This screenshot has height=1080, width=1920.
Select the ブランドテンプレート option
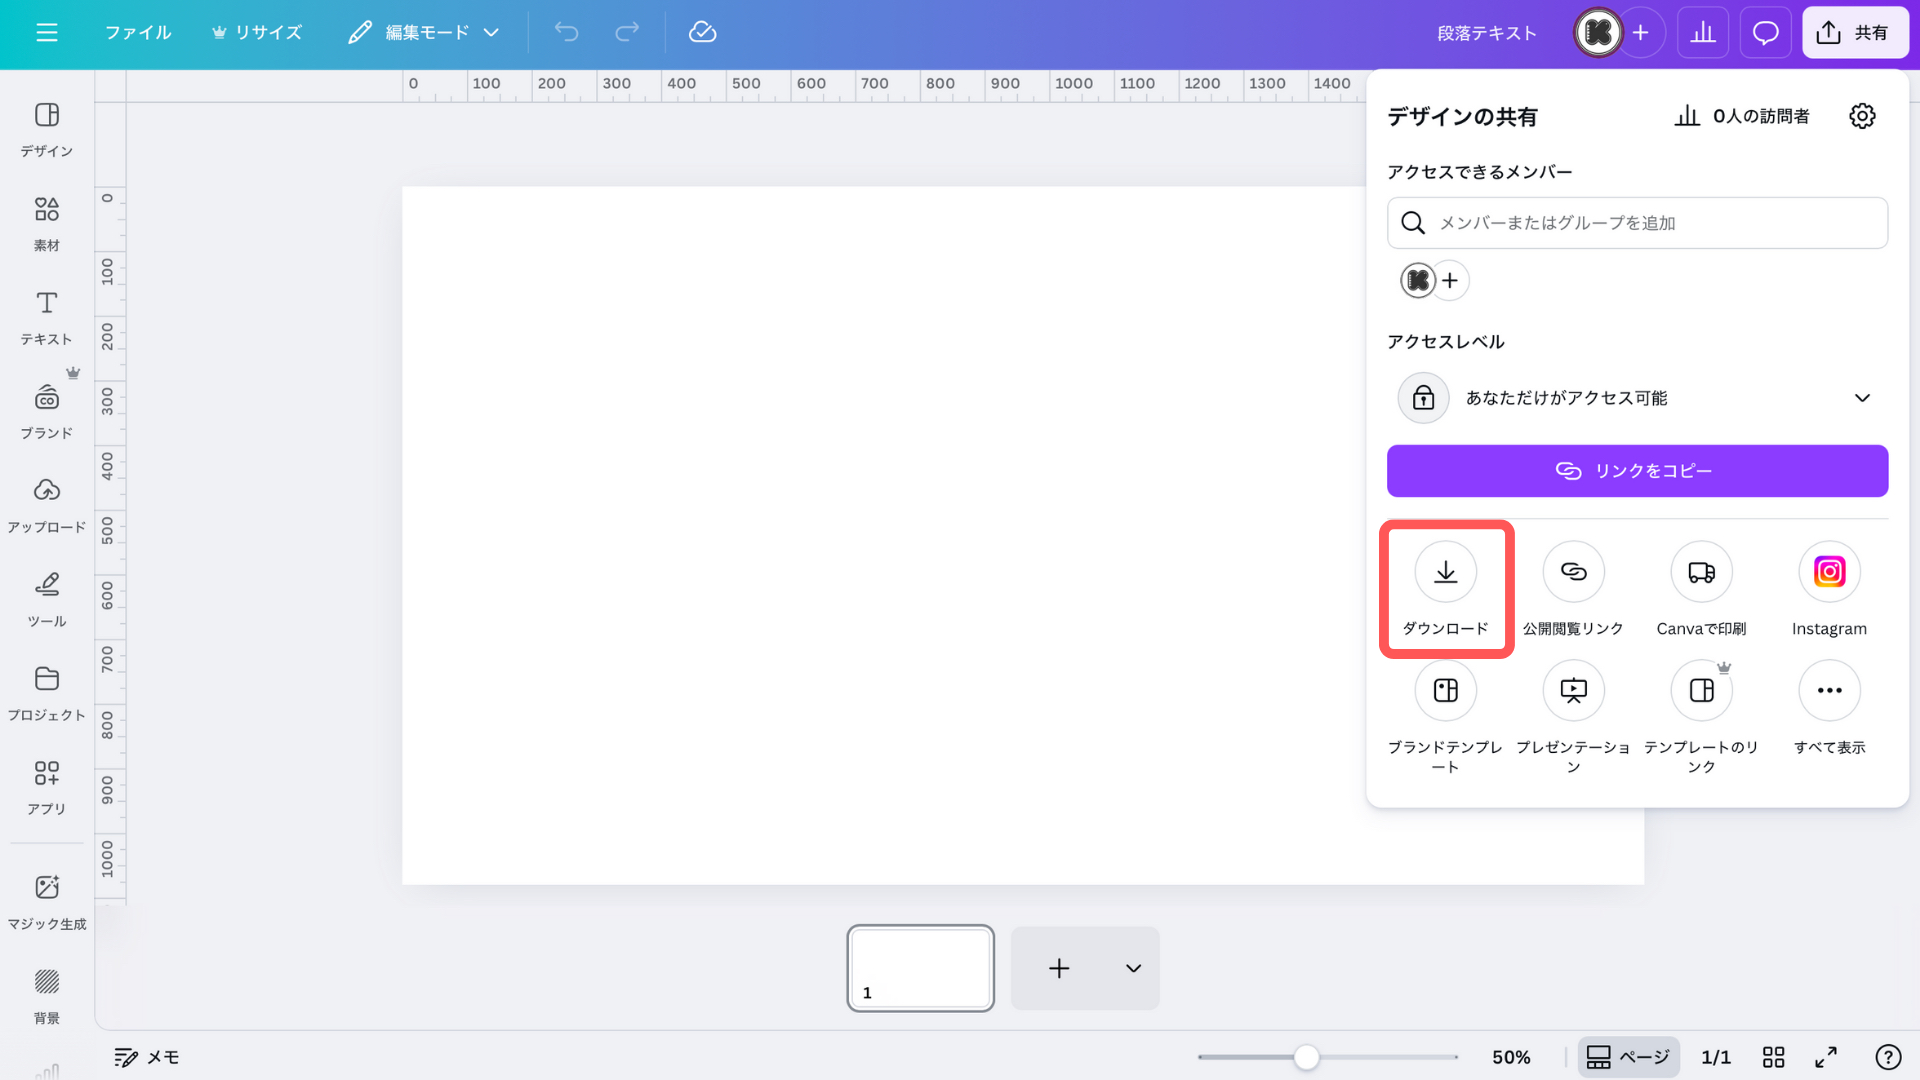click(1446, 717)
